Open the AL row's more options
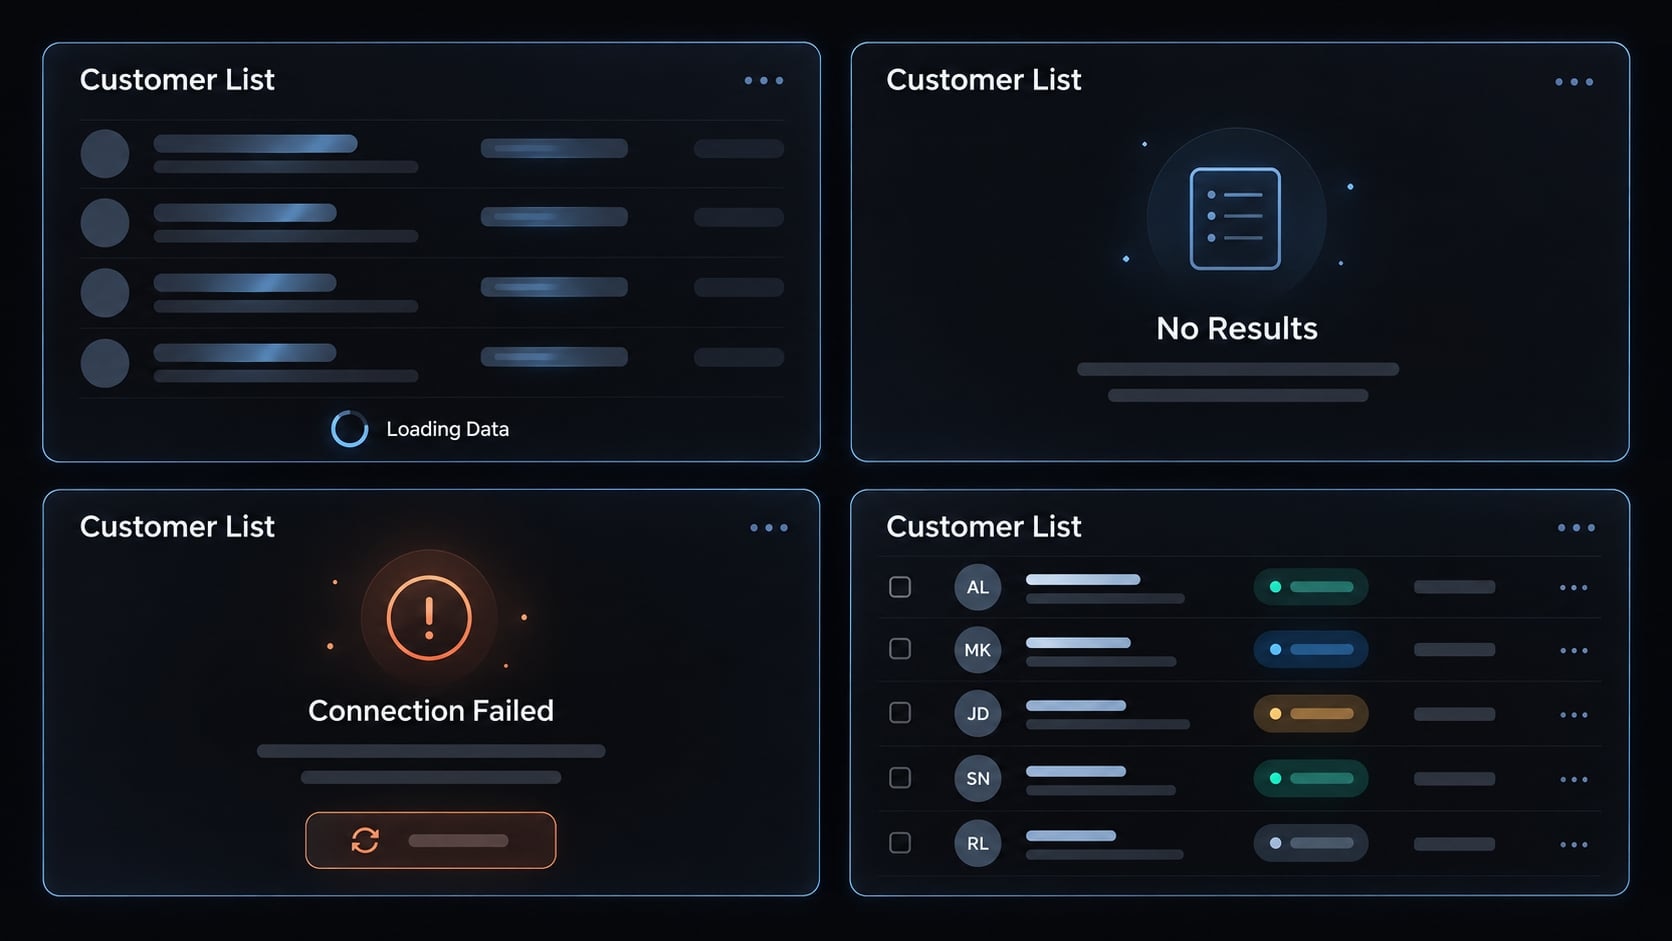 1574,588
